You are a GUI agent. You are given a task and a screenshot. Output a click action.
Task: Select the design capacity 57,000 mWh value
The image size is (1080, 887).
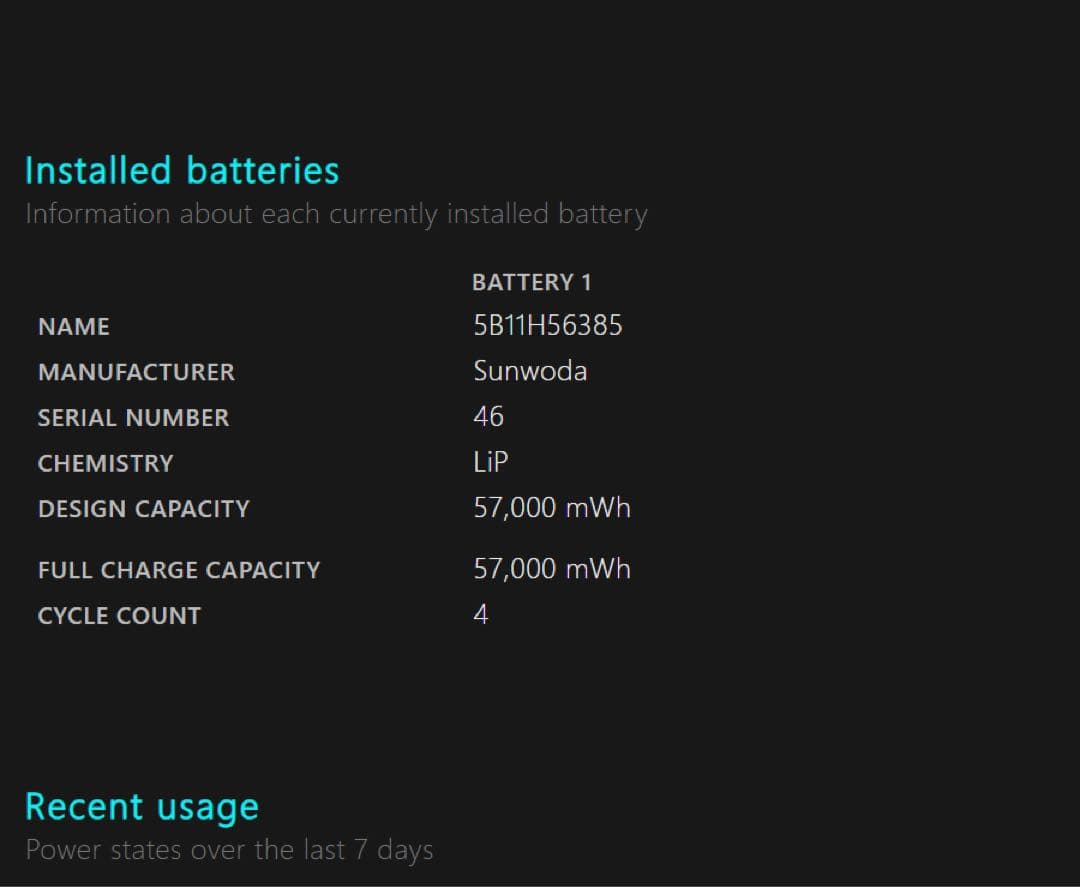coord(552,508)
